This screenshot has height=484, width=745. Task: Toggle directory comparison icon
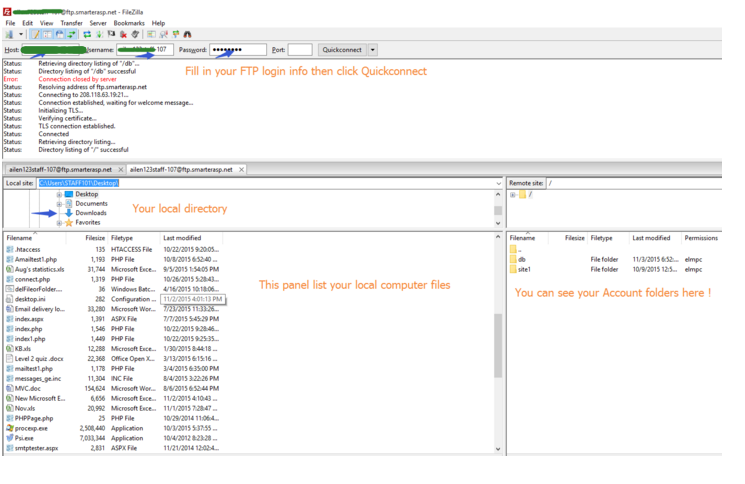163,34
